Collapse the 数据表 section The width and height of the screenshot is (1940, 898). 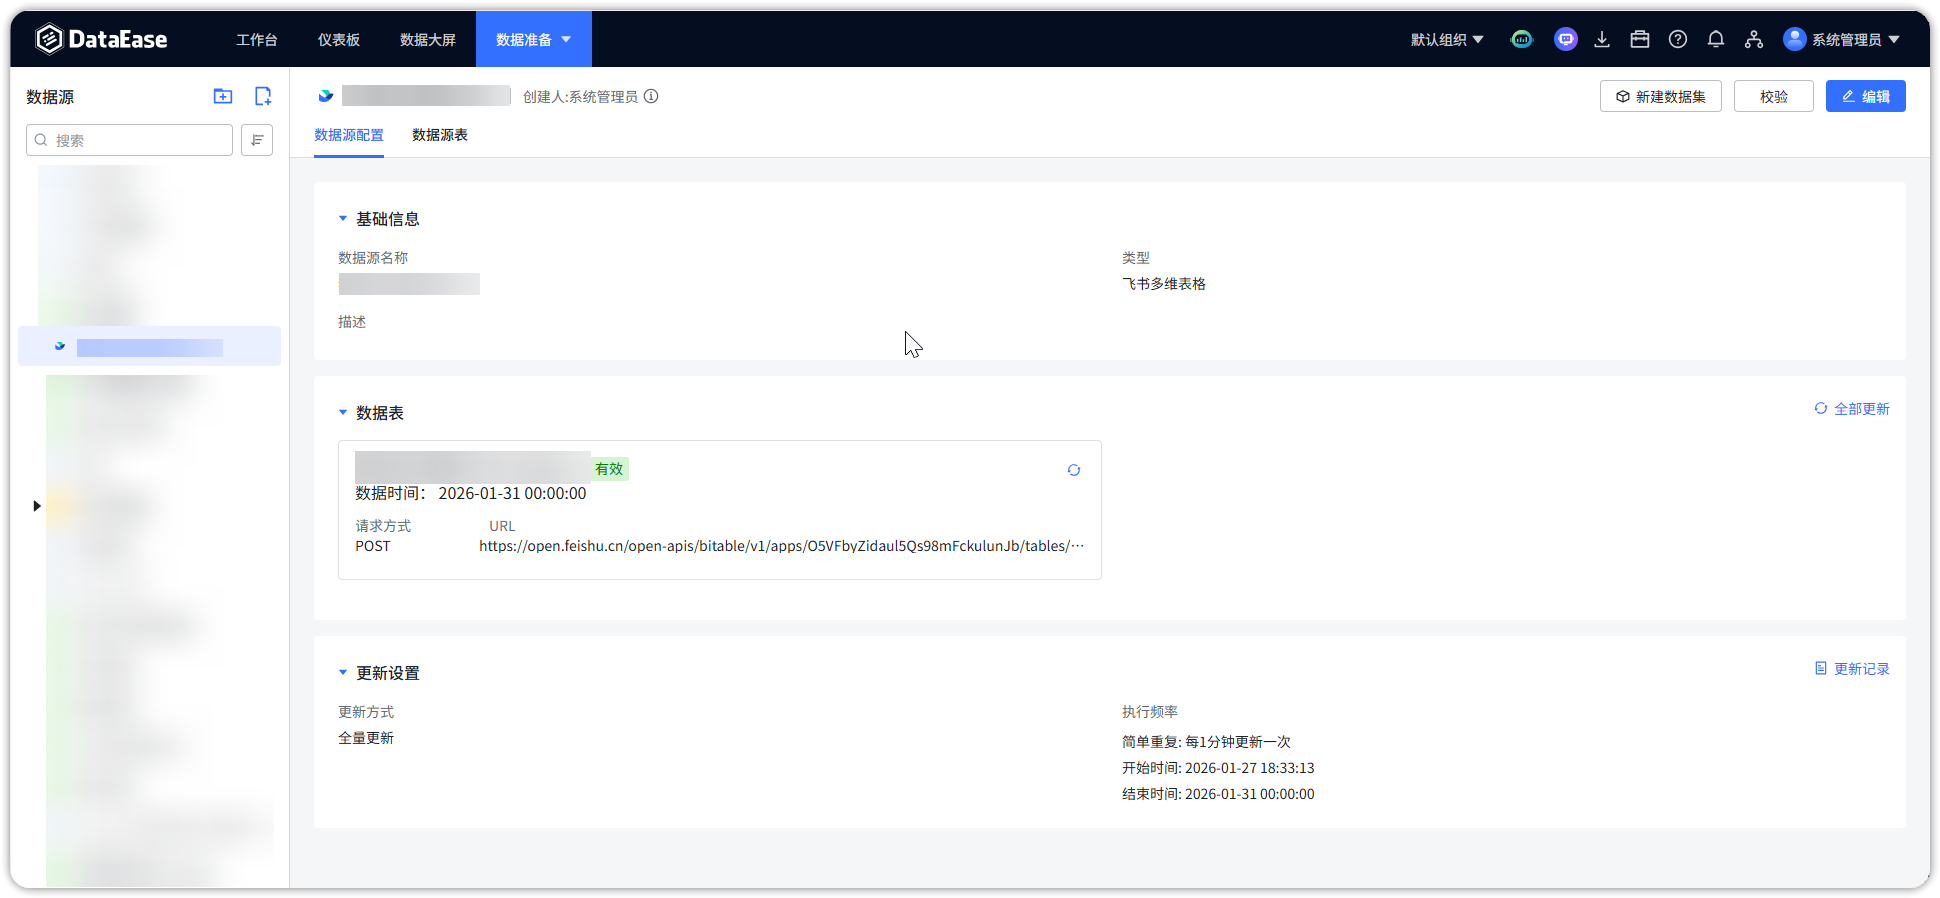coord(343,413)
